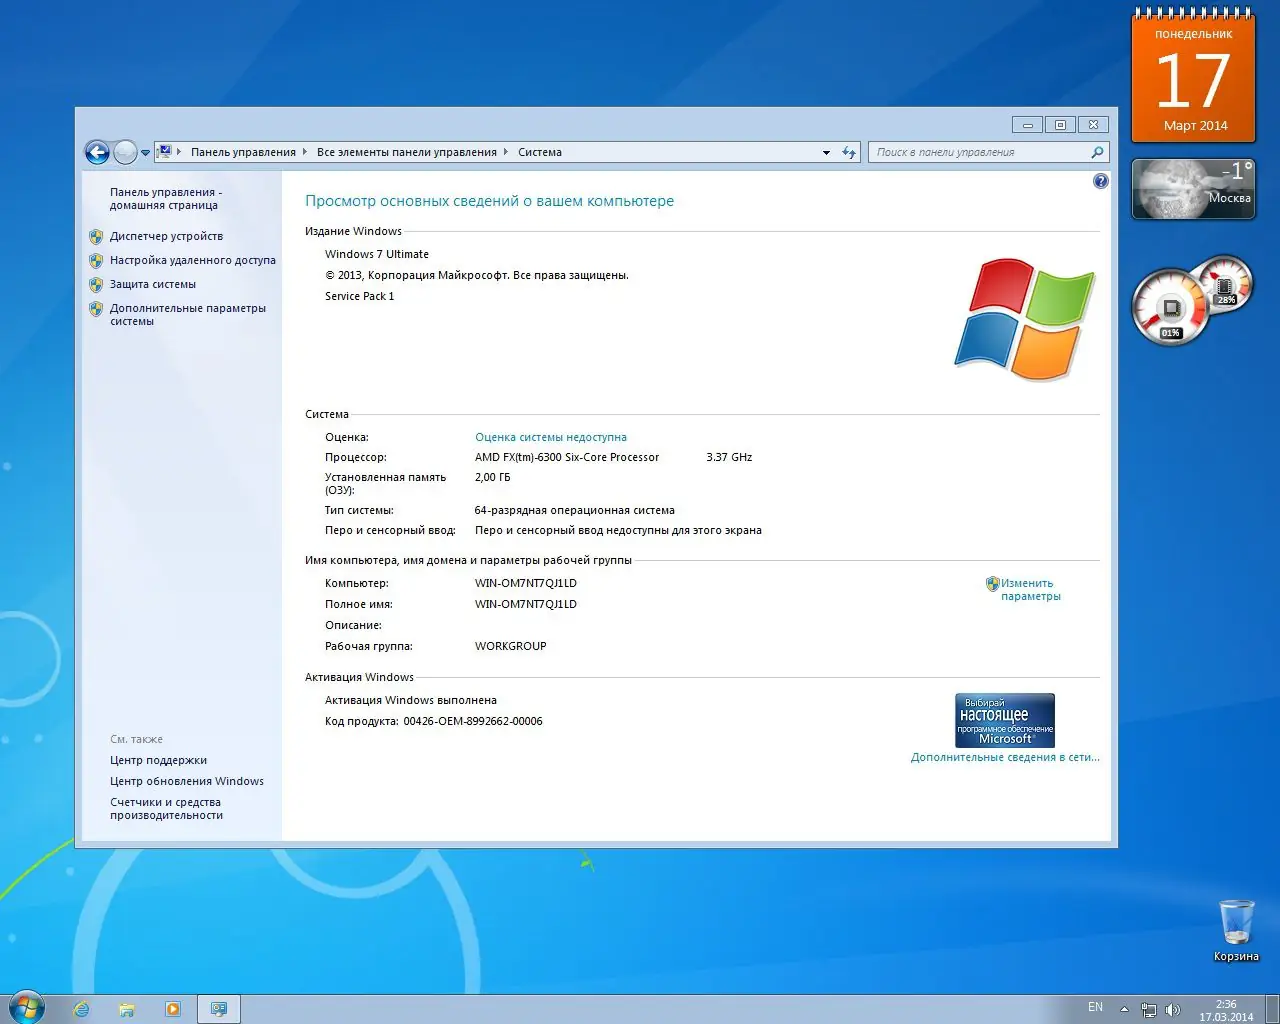The image size is (1280, 1024).
Task: Click the calendar gadget showing 17 Март 2014
Action: [x=1193, y=76]
